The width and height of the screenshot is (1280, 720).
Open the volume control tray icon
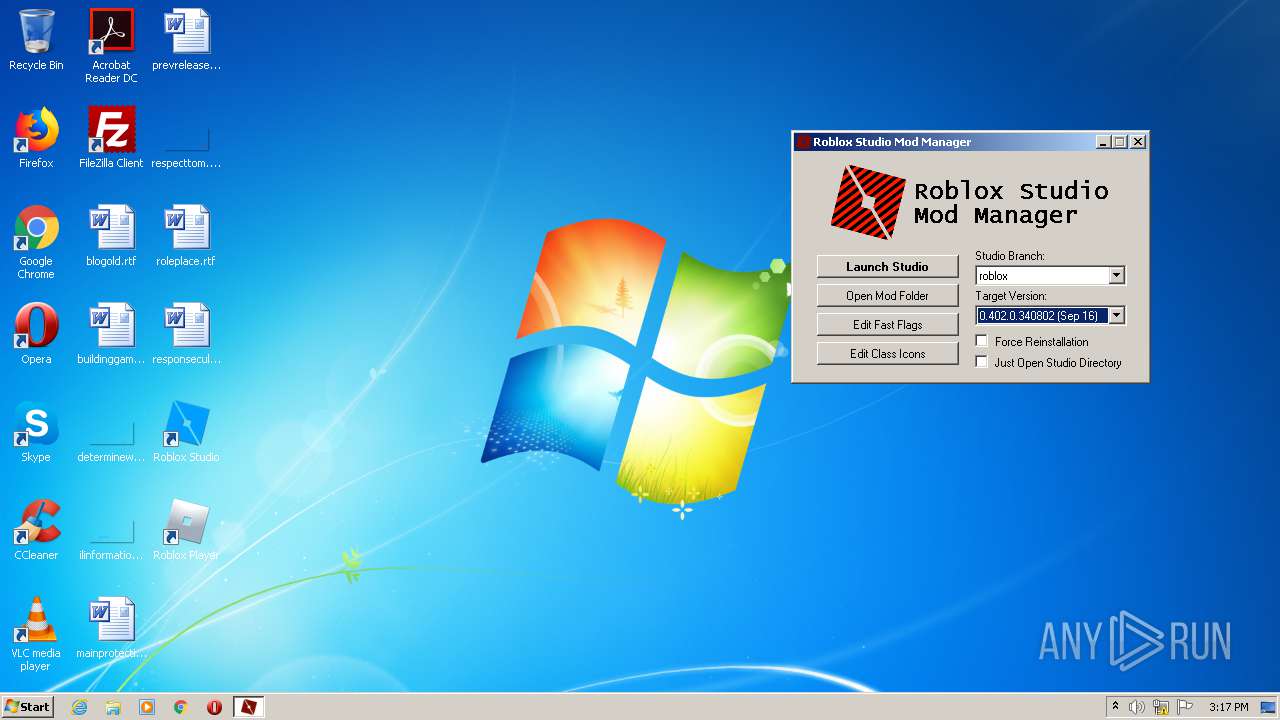1137,707
